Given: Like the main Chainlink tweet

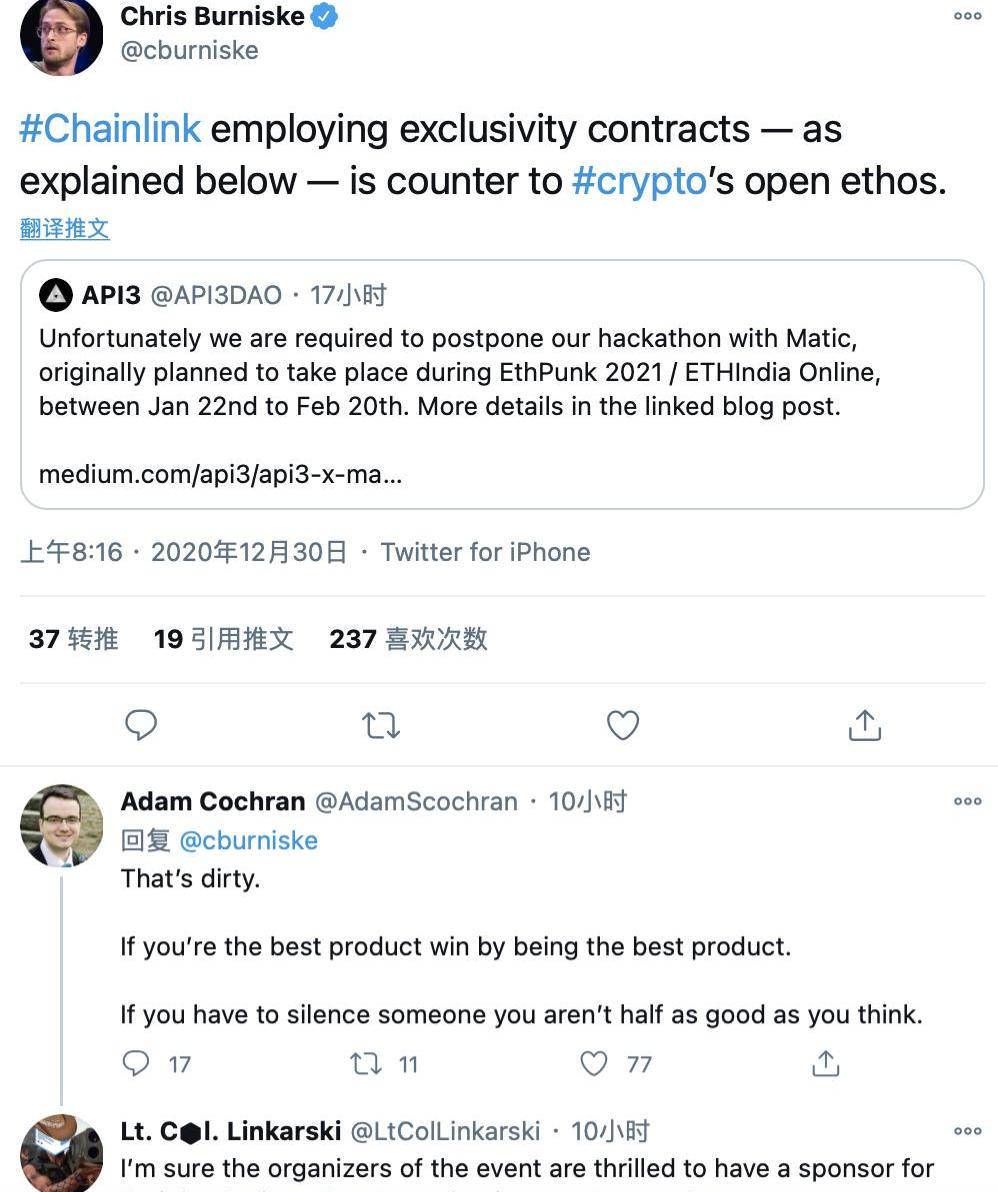Looking at the screenshot, I should (x=623, y=725).
